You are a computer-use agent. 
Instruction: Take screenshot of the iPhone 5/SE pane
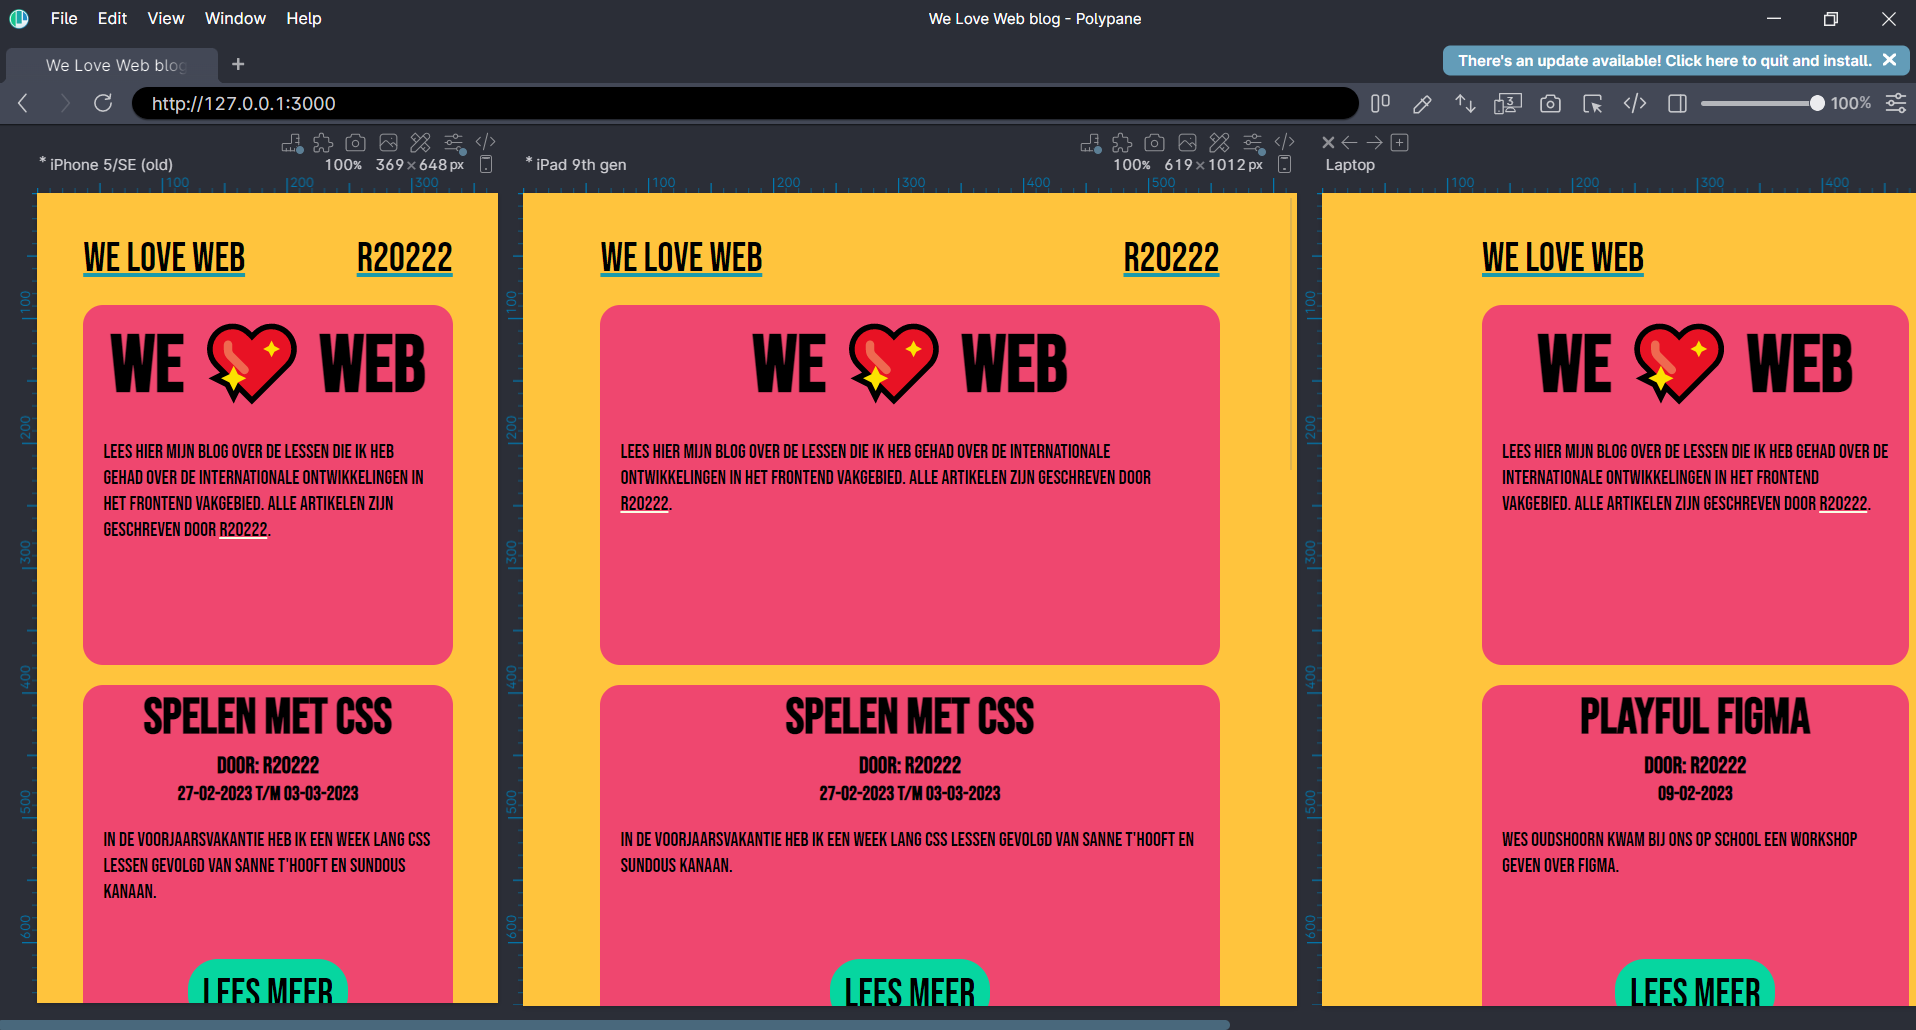click(355, 143)
